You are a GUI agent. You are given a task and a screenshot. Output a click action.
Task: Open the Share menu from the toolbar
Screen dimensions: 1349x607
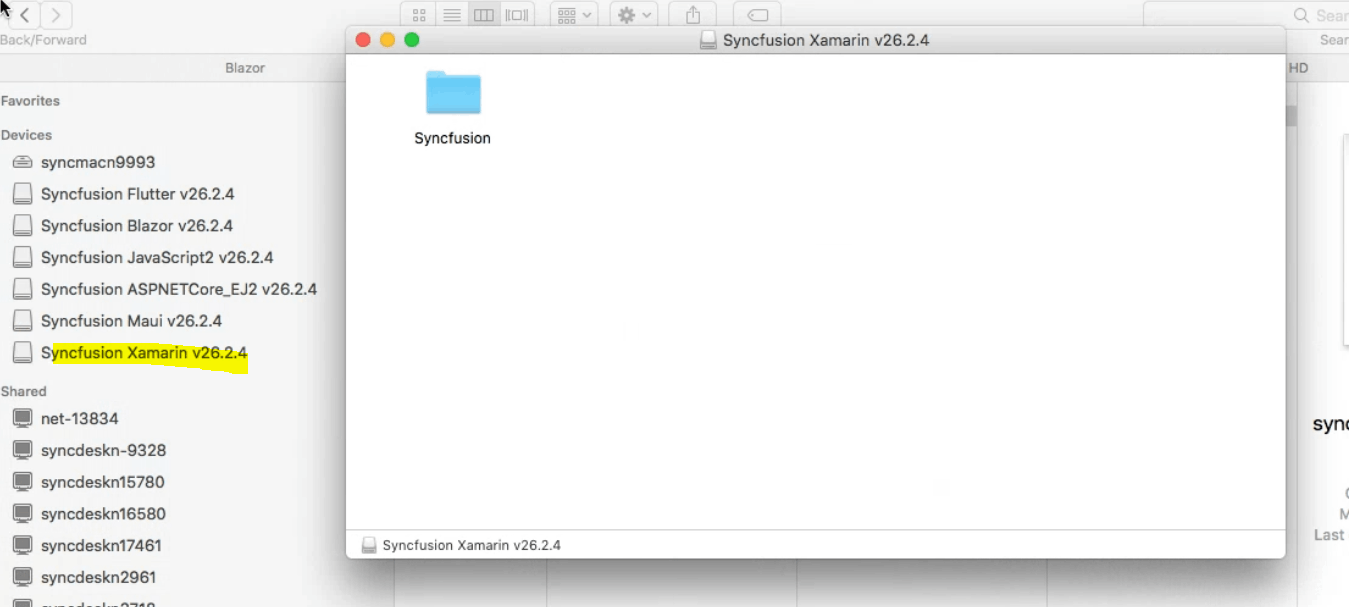692,14
